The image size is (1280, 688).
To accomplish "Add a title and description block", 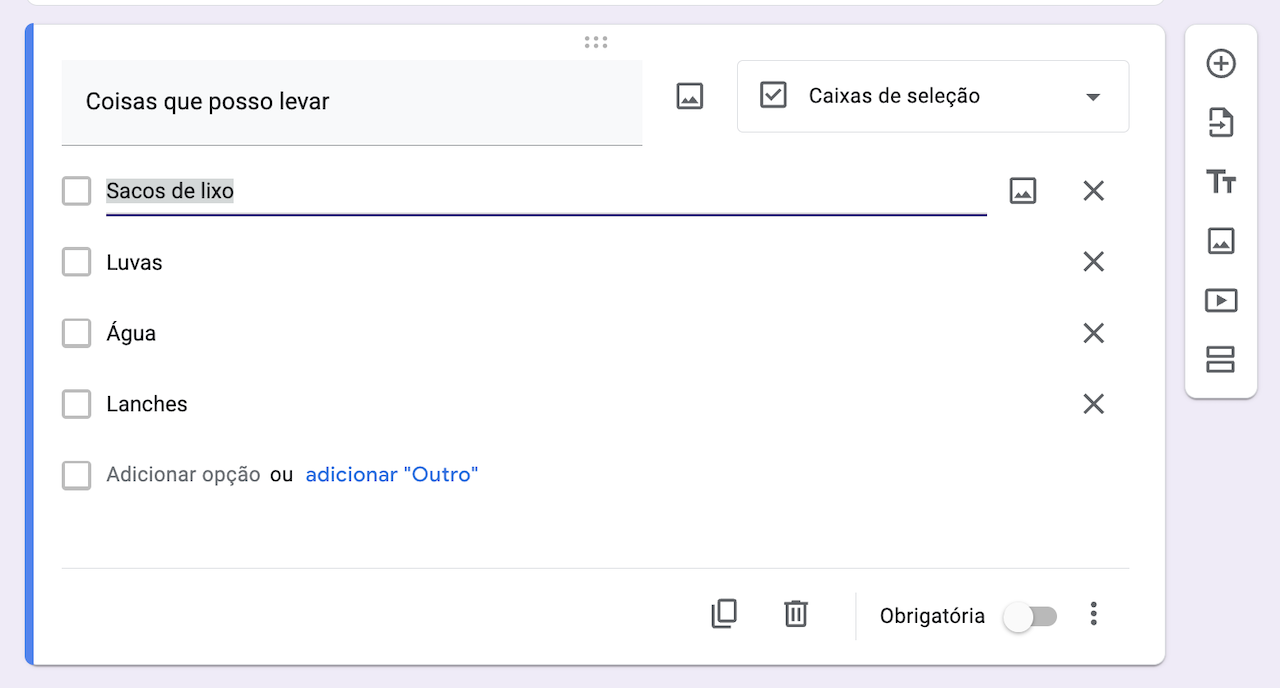I will coord(1221,182).
